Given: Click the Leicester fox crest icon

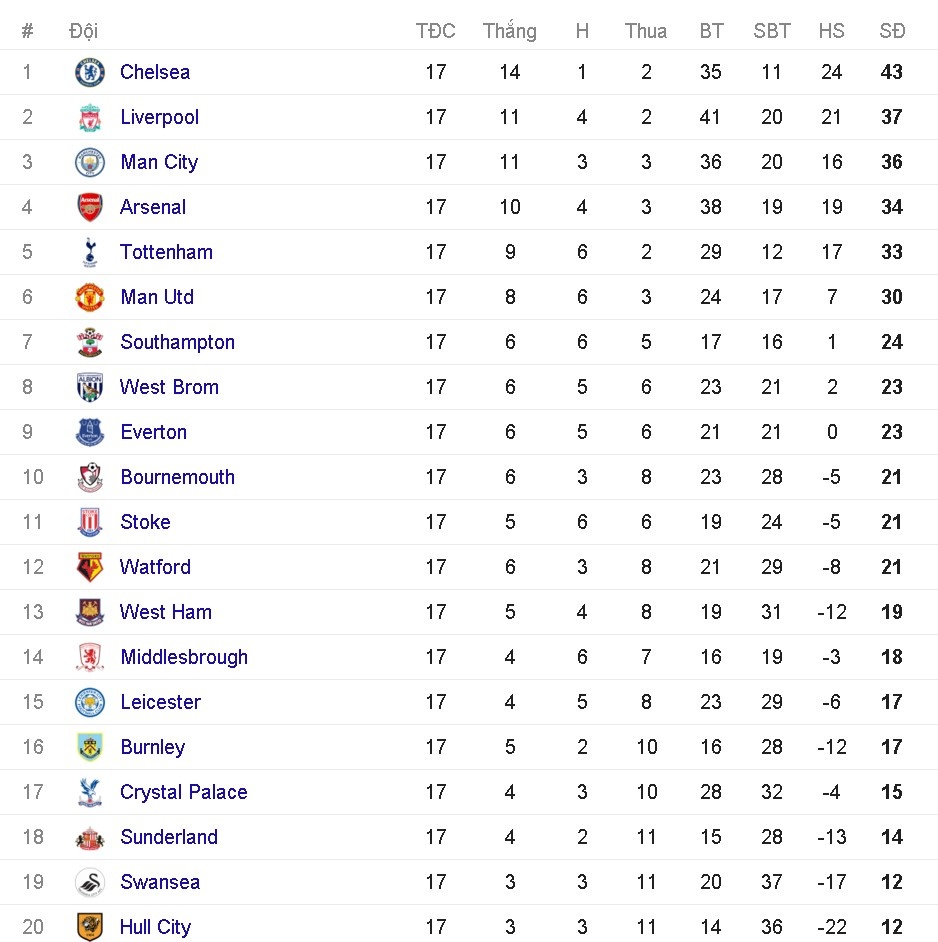Looking at the screenshot, I should coord(90,702).
